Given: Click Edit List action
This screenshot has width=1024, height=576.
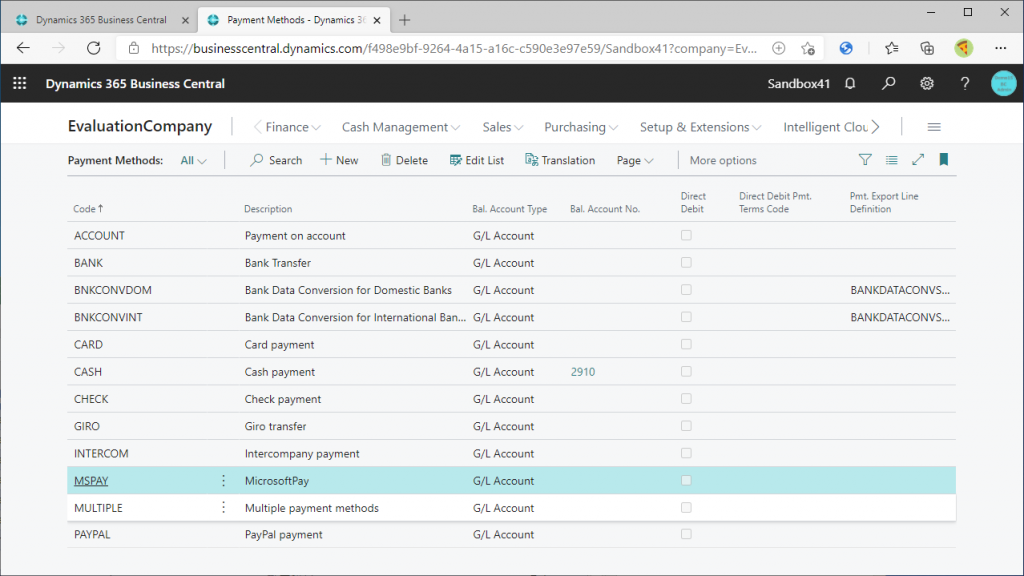Looking at the screenshot, I should tap(477, 161).
